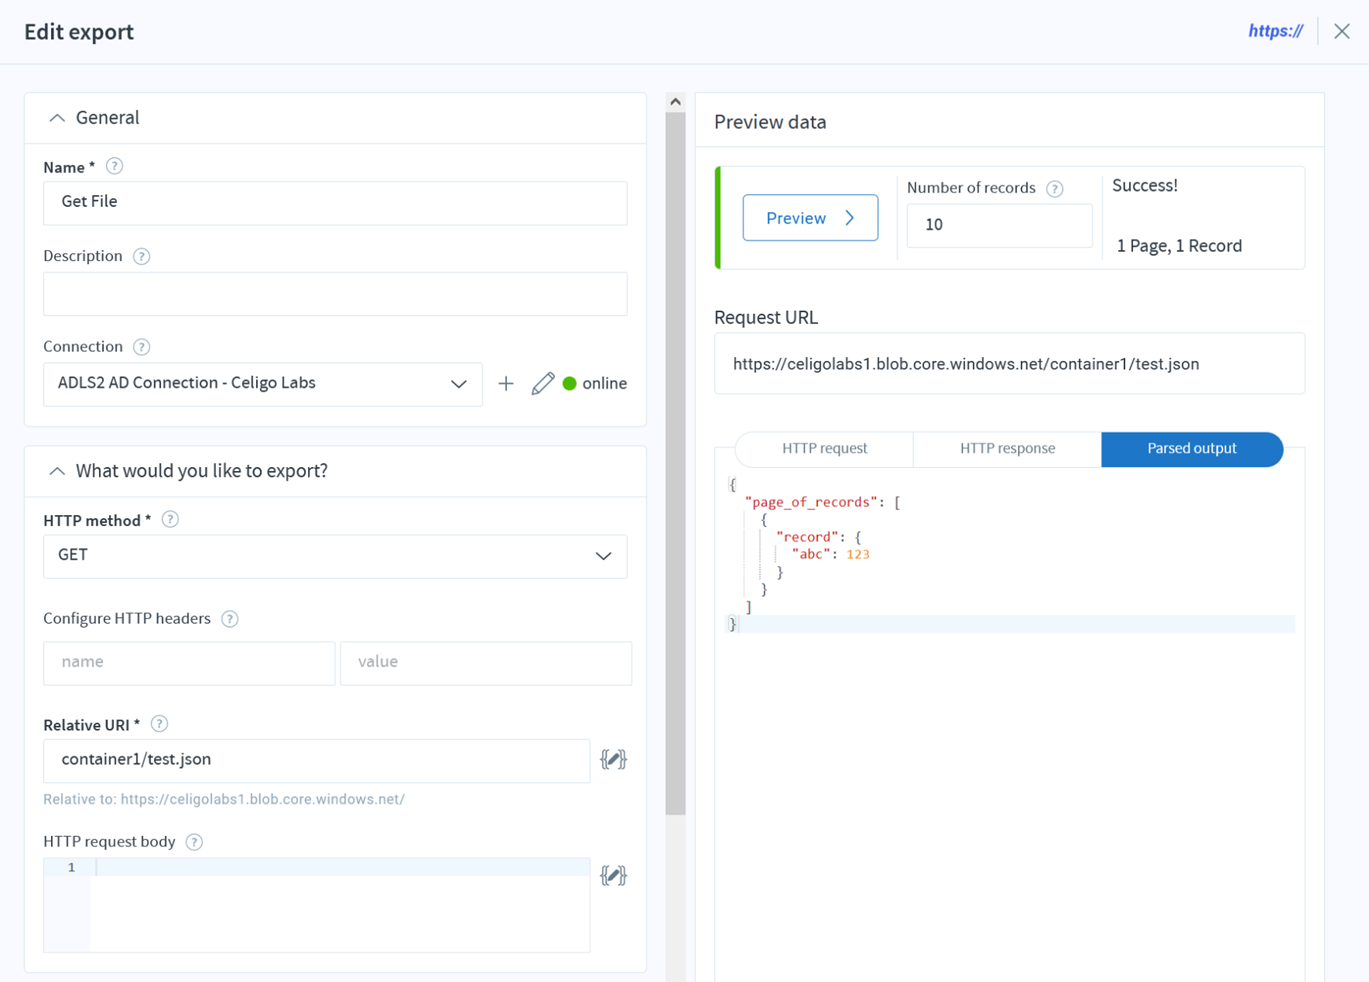Select the Parsed output tab
Screen dimensions: 1369x982
[x=1192, y=449]
